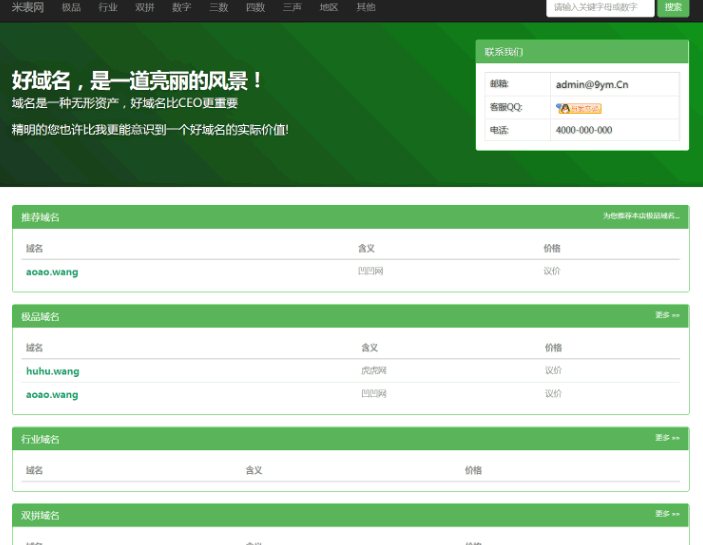The height and width of the screenshot is (545, 703).
Task: Click the 联系我们 panel header
Action: click(582, 52)
